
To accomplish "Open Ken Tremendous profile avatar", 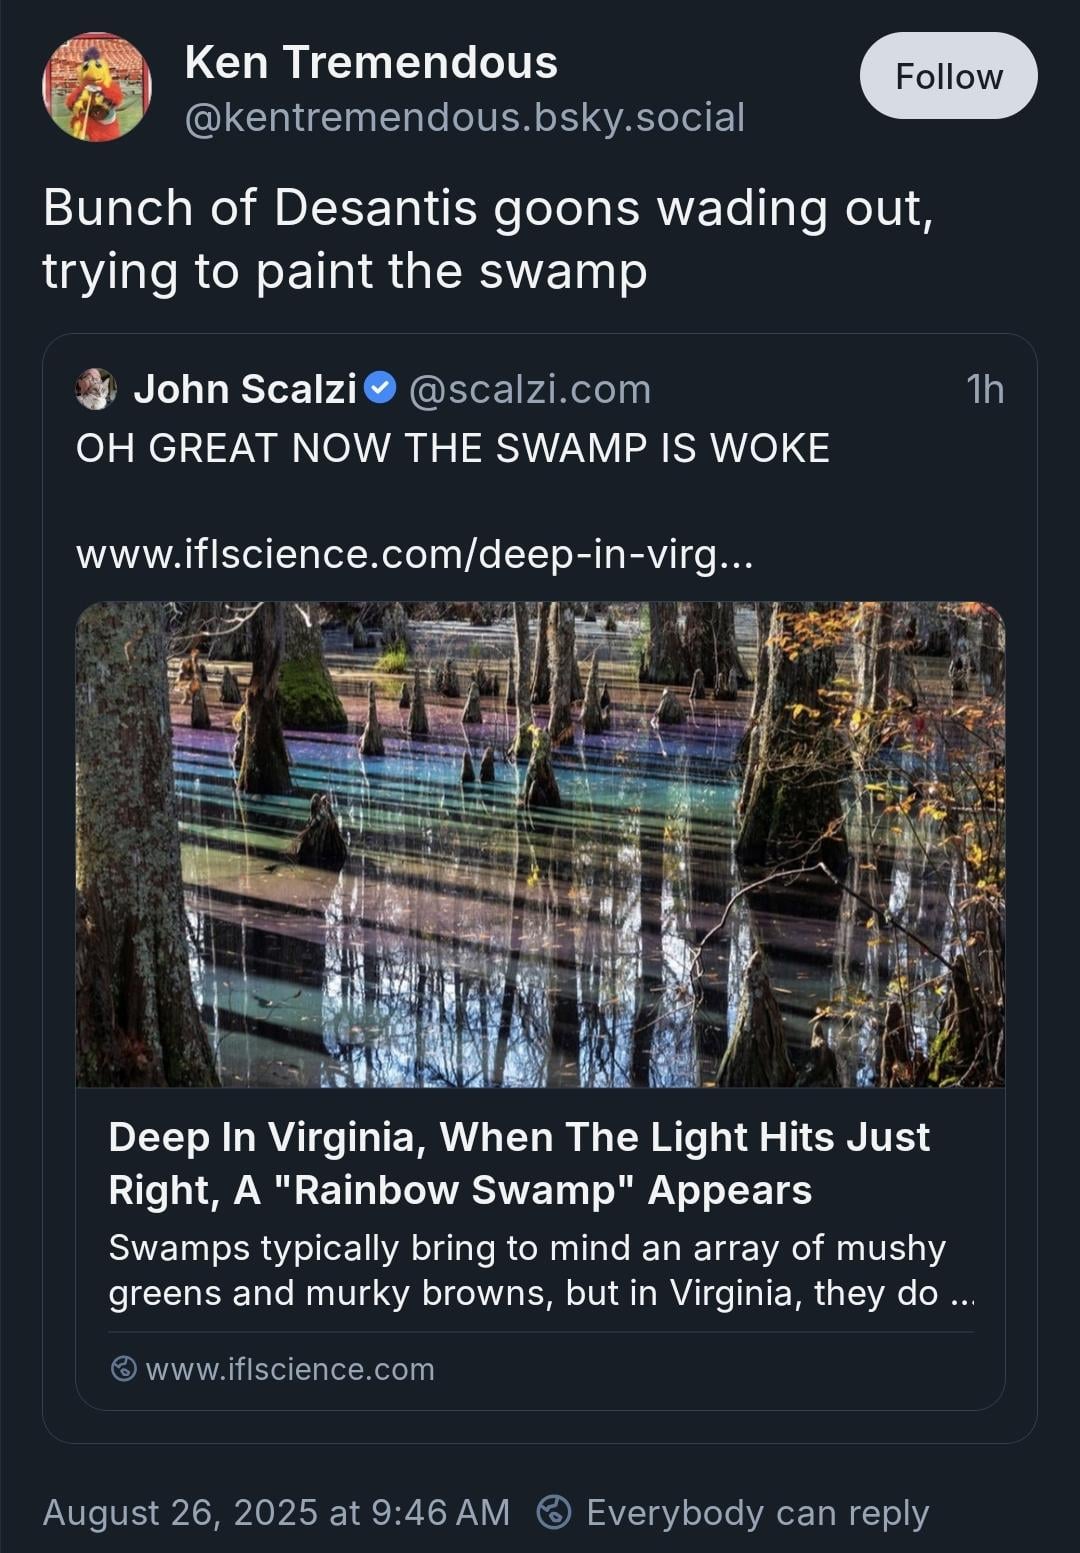I will tap(97, 87).
